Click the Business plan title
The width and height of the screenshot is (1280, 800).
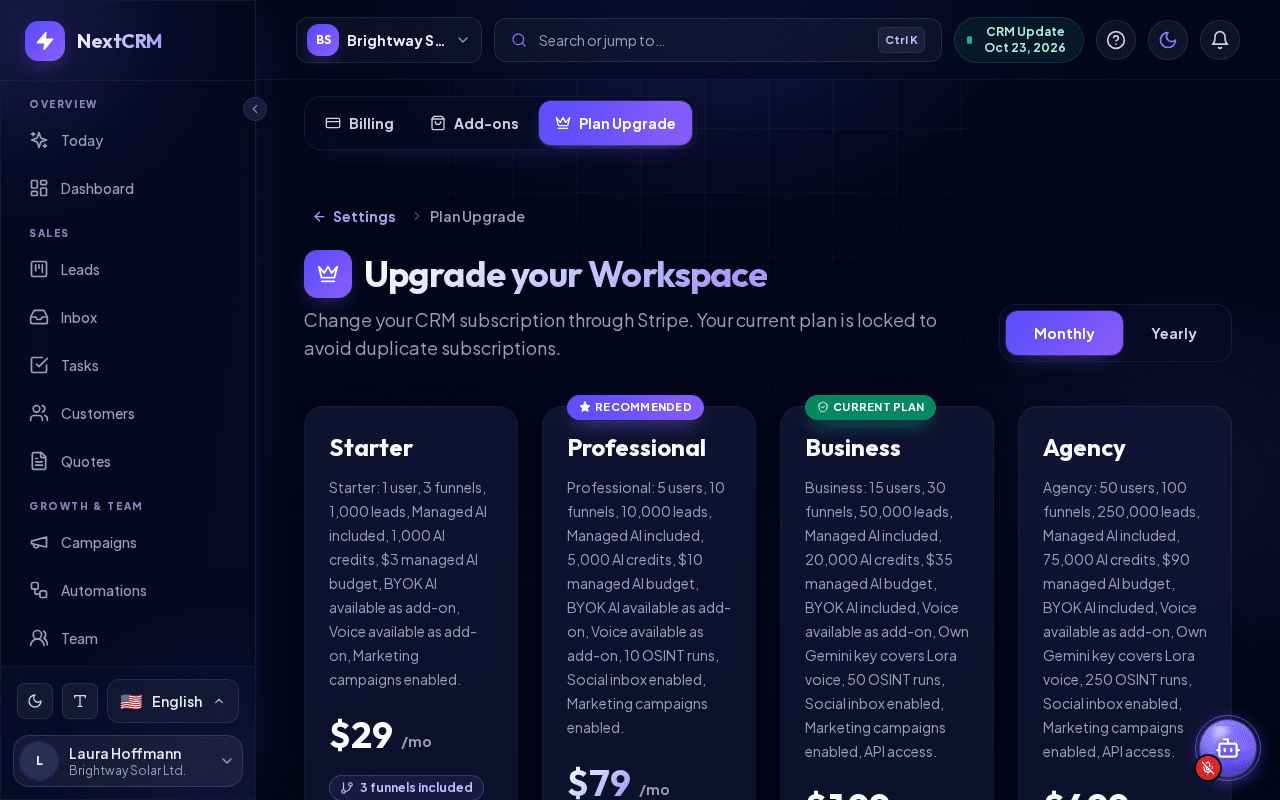coord(853,448)
